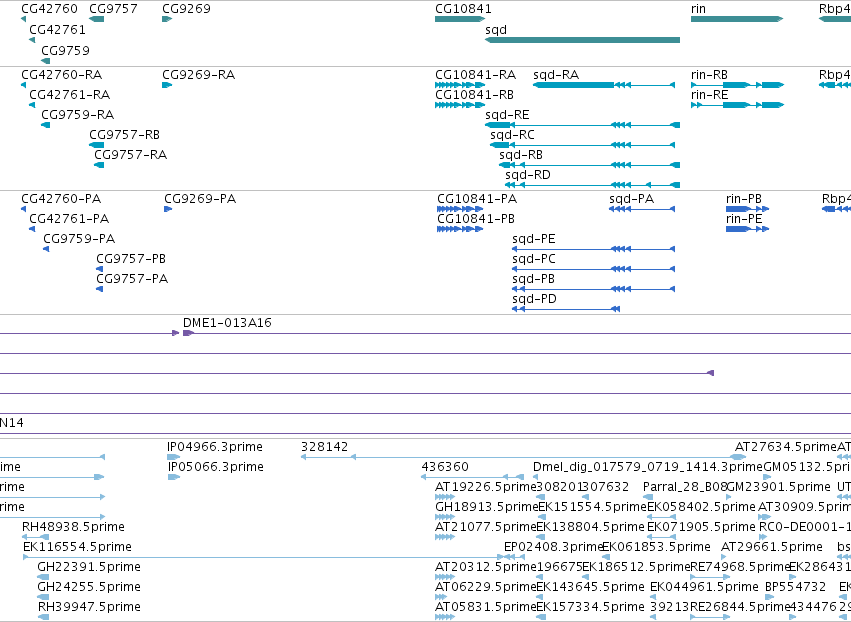Select the CG9269 gene arrow
This screenshot has height=622, width=851.
tap(167, 19)
